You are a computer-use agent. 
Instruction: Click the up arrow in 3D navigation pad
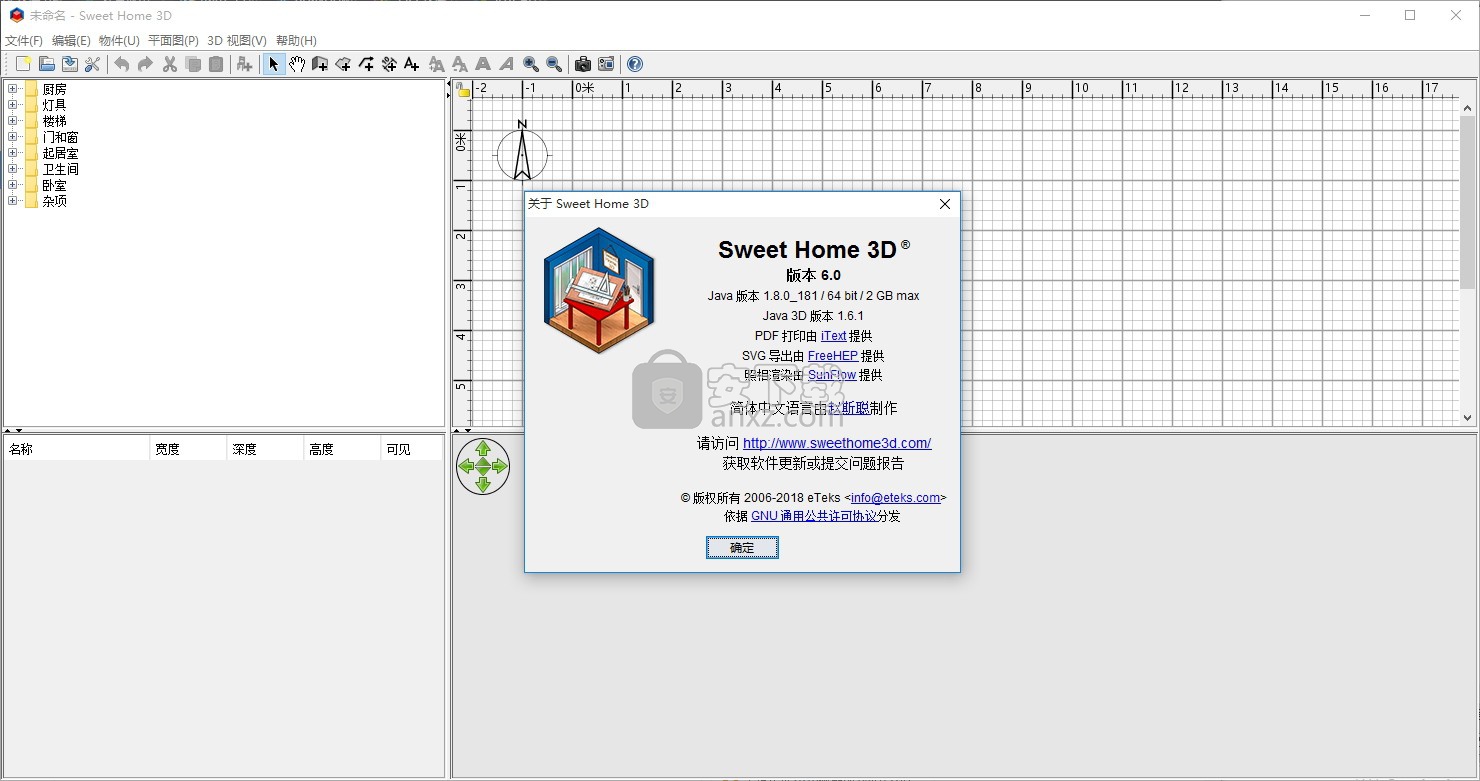(483, 449)
